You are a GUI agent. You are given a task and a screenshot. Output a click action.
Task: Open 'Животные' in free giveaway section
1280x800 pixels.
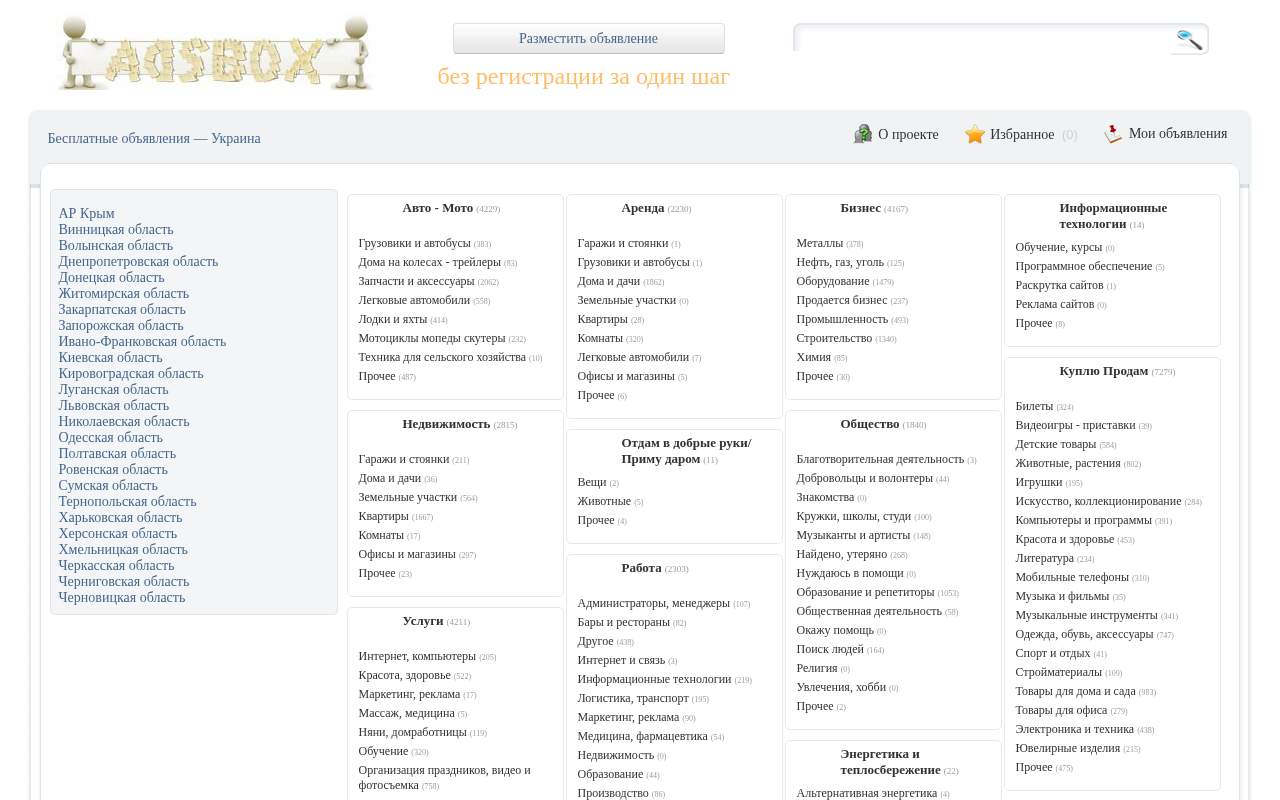click(604, 501)
